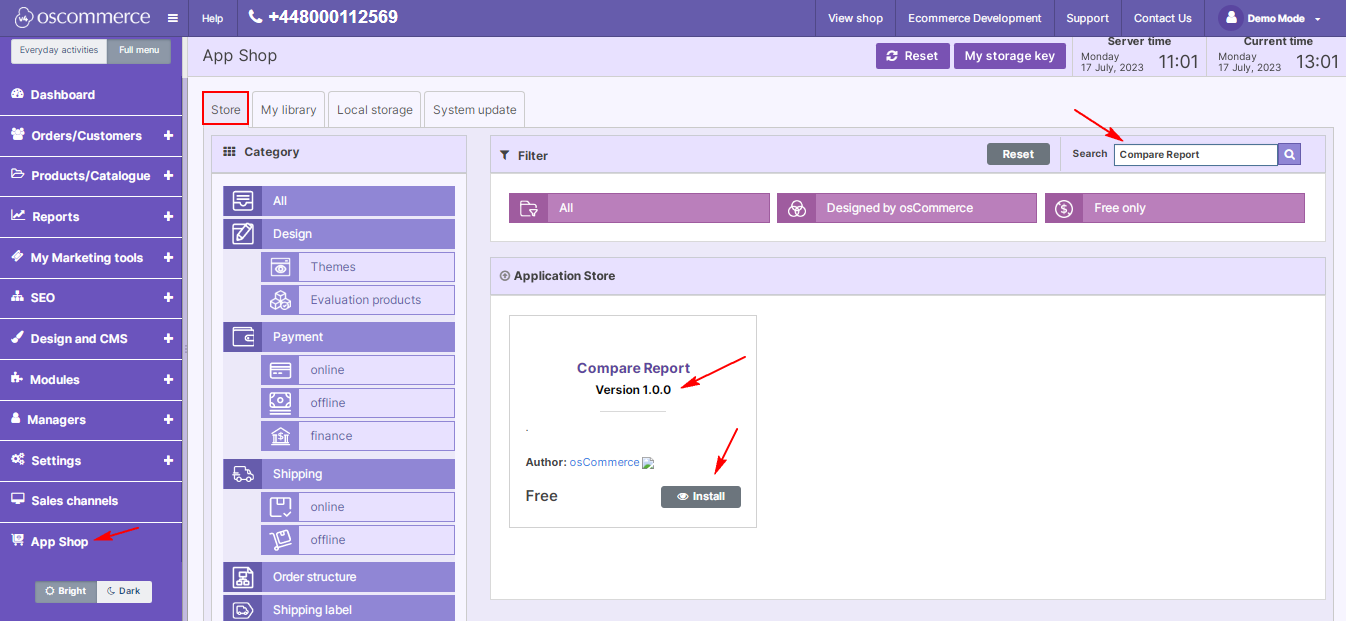
Task: Click the App Shop cart icon
Action: pos(17,541)
